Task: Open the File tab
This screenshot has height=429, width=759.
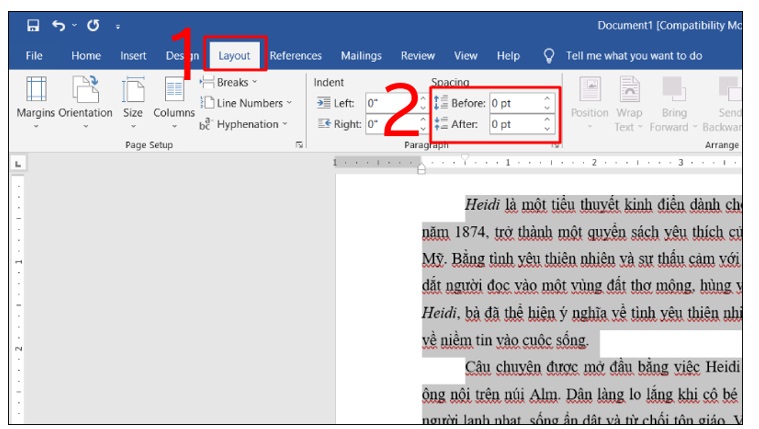Action: tap(34, 56)
